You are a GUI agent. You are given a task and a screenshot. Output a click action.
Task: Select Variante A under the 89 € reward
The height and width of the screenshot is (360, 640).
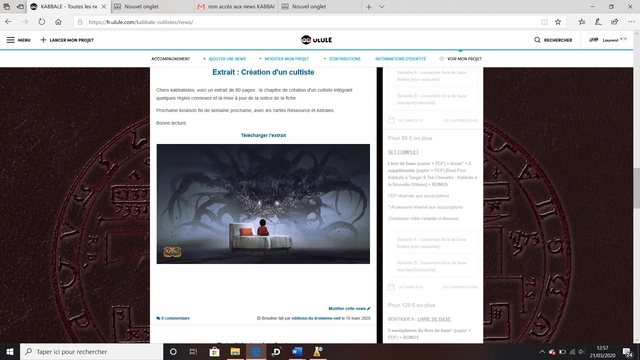433,243
